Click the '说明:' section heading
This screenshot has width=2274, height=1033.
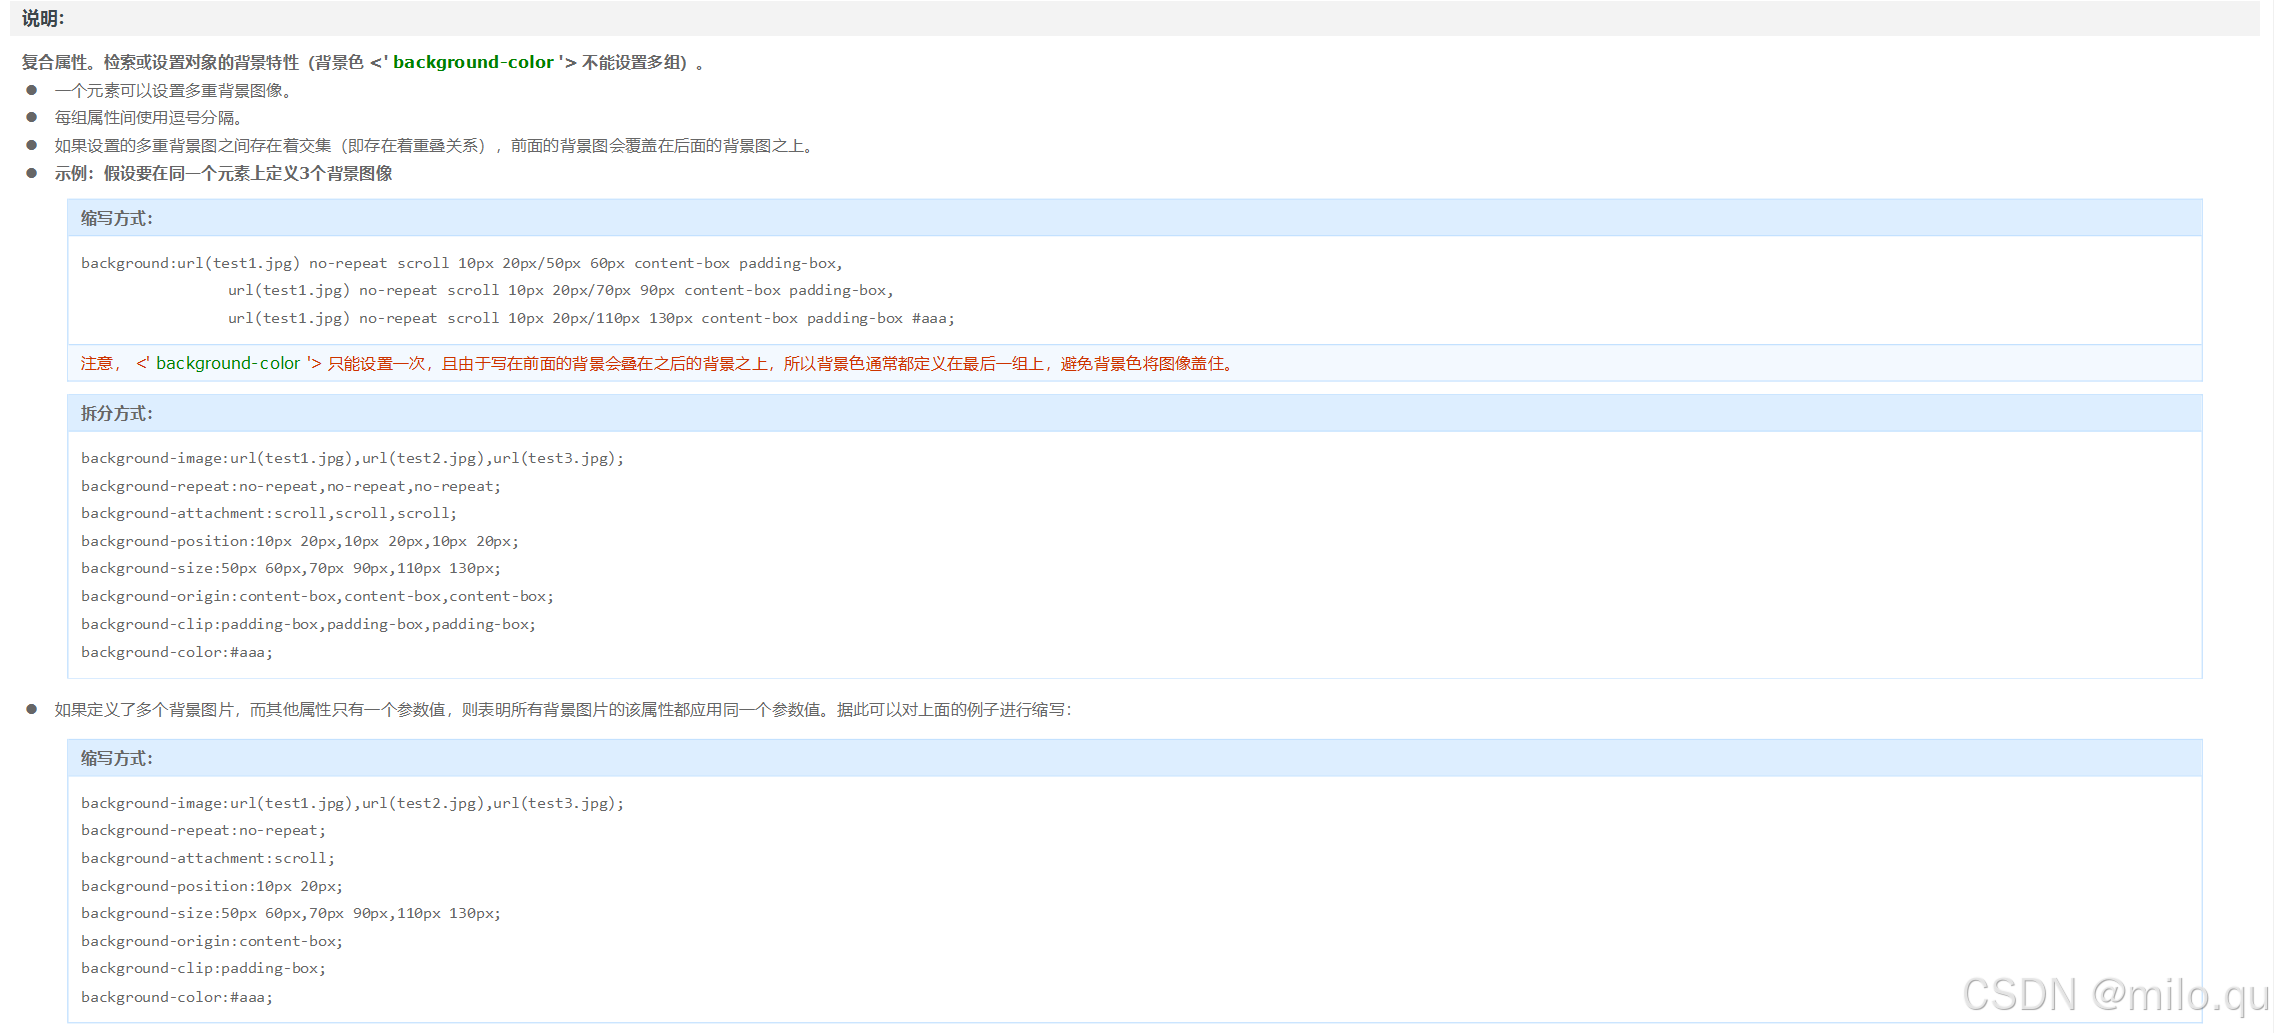(43, 18)
